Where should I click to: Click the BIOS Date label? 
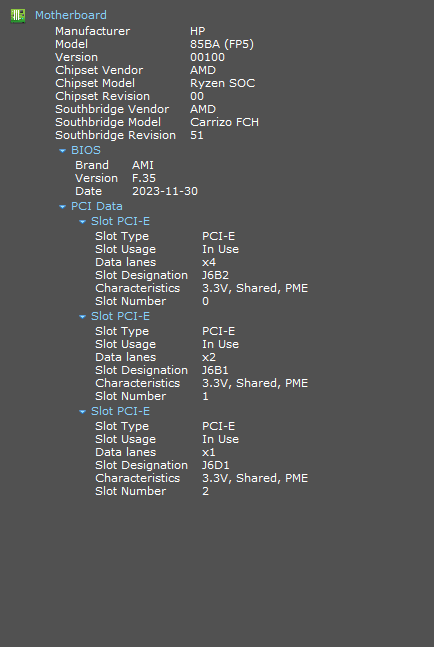[88, 191]
